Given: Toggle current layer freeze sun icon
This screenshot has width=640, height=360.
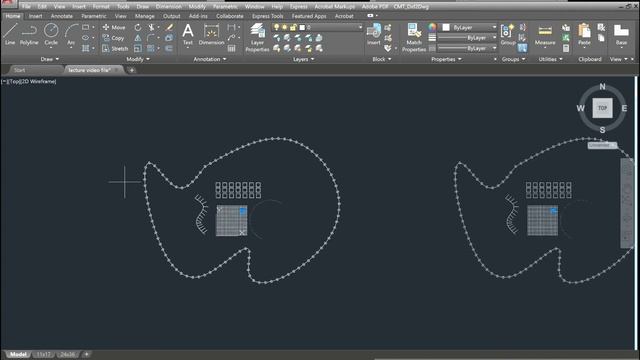Looking at the screenshot, I should [x=284, y=27].
